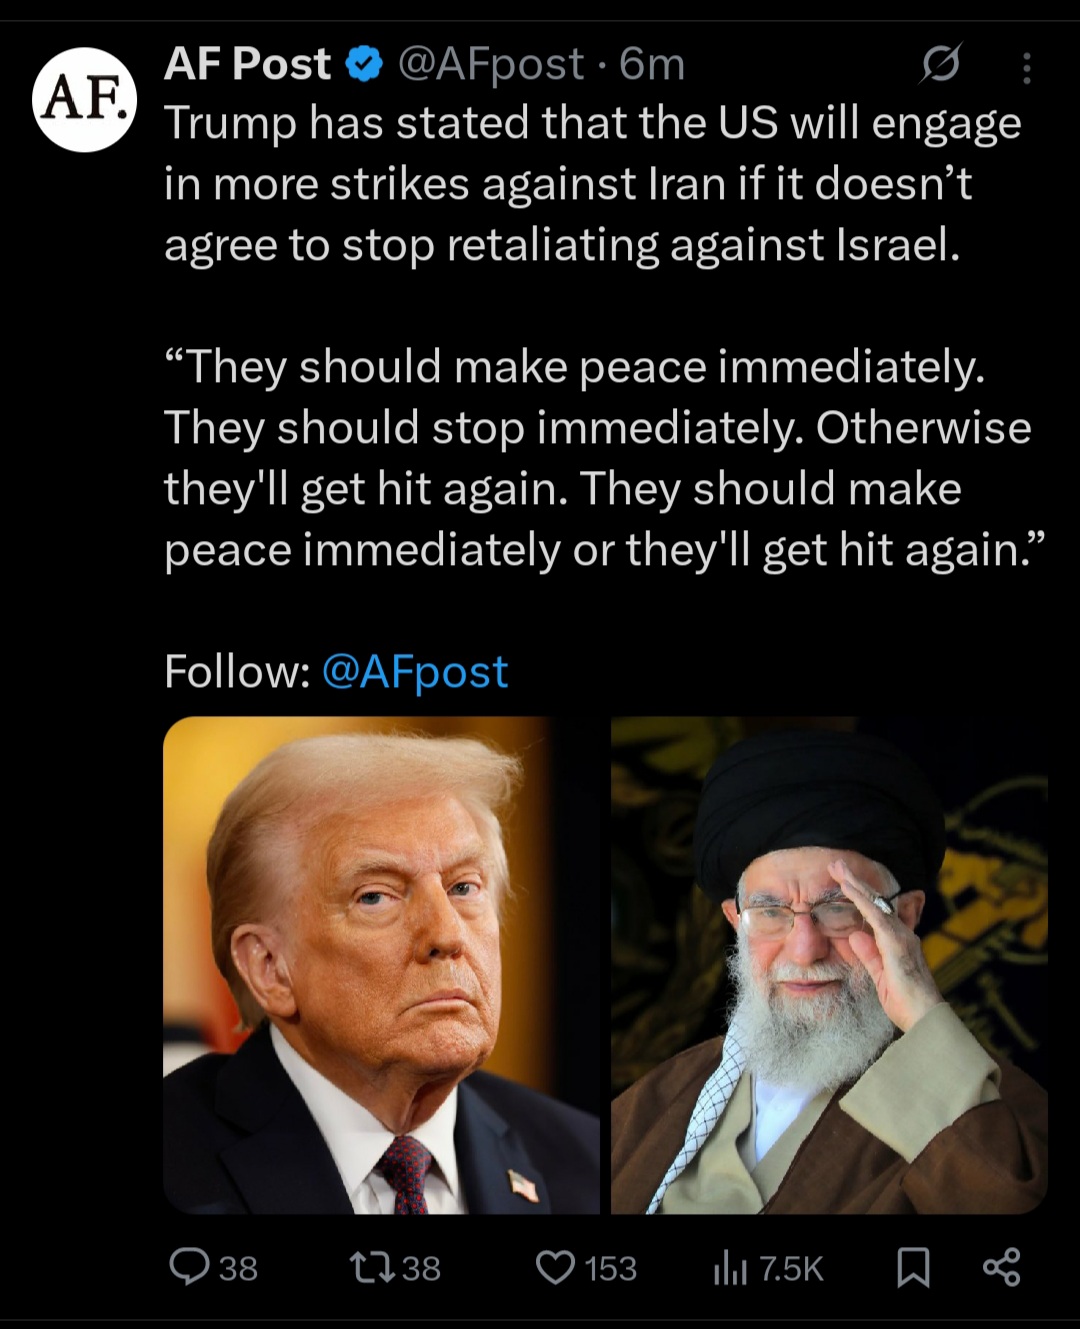This screenshot has height=1329, width=1080.
Task: Open the @AFpost handle in the header
Action: 491,66
